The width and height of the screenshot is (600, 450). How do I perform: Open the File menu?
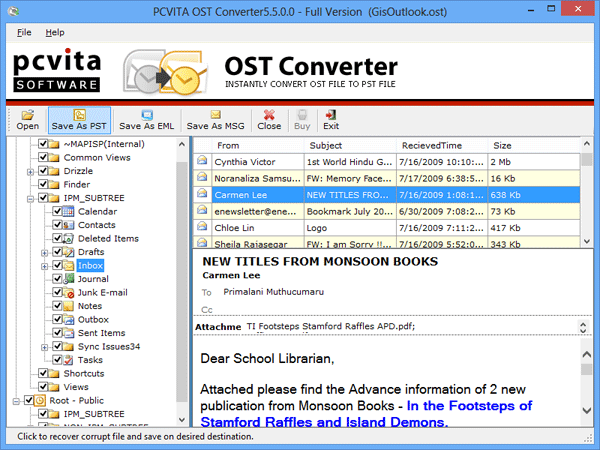click(24, 33)
